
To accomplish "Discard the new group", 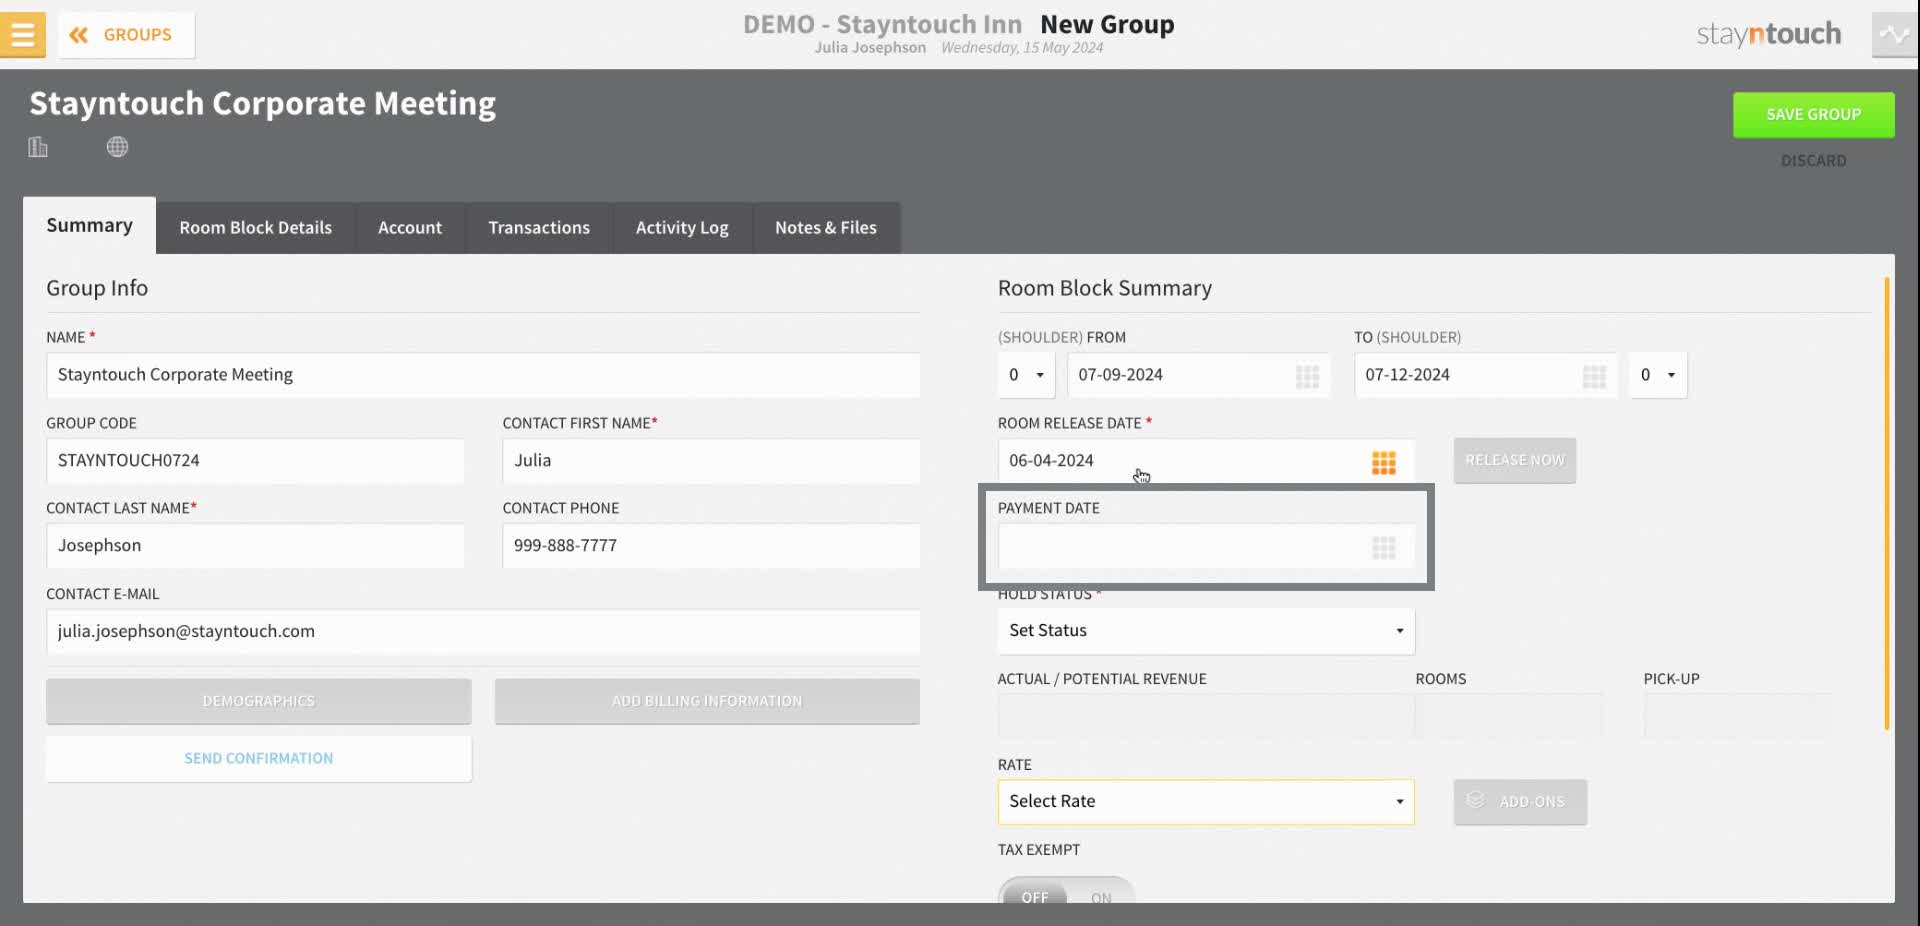I will tap(1813, 160).
